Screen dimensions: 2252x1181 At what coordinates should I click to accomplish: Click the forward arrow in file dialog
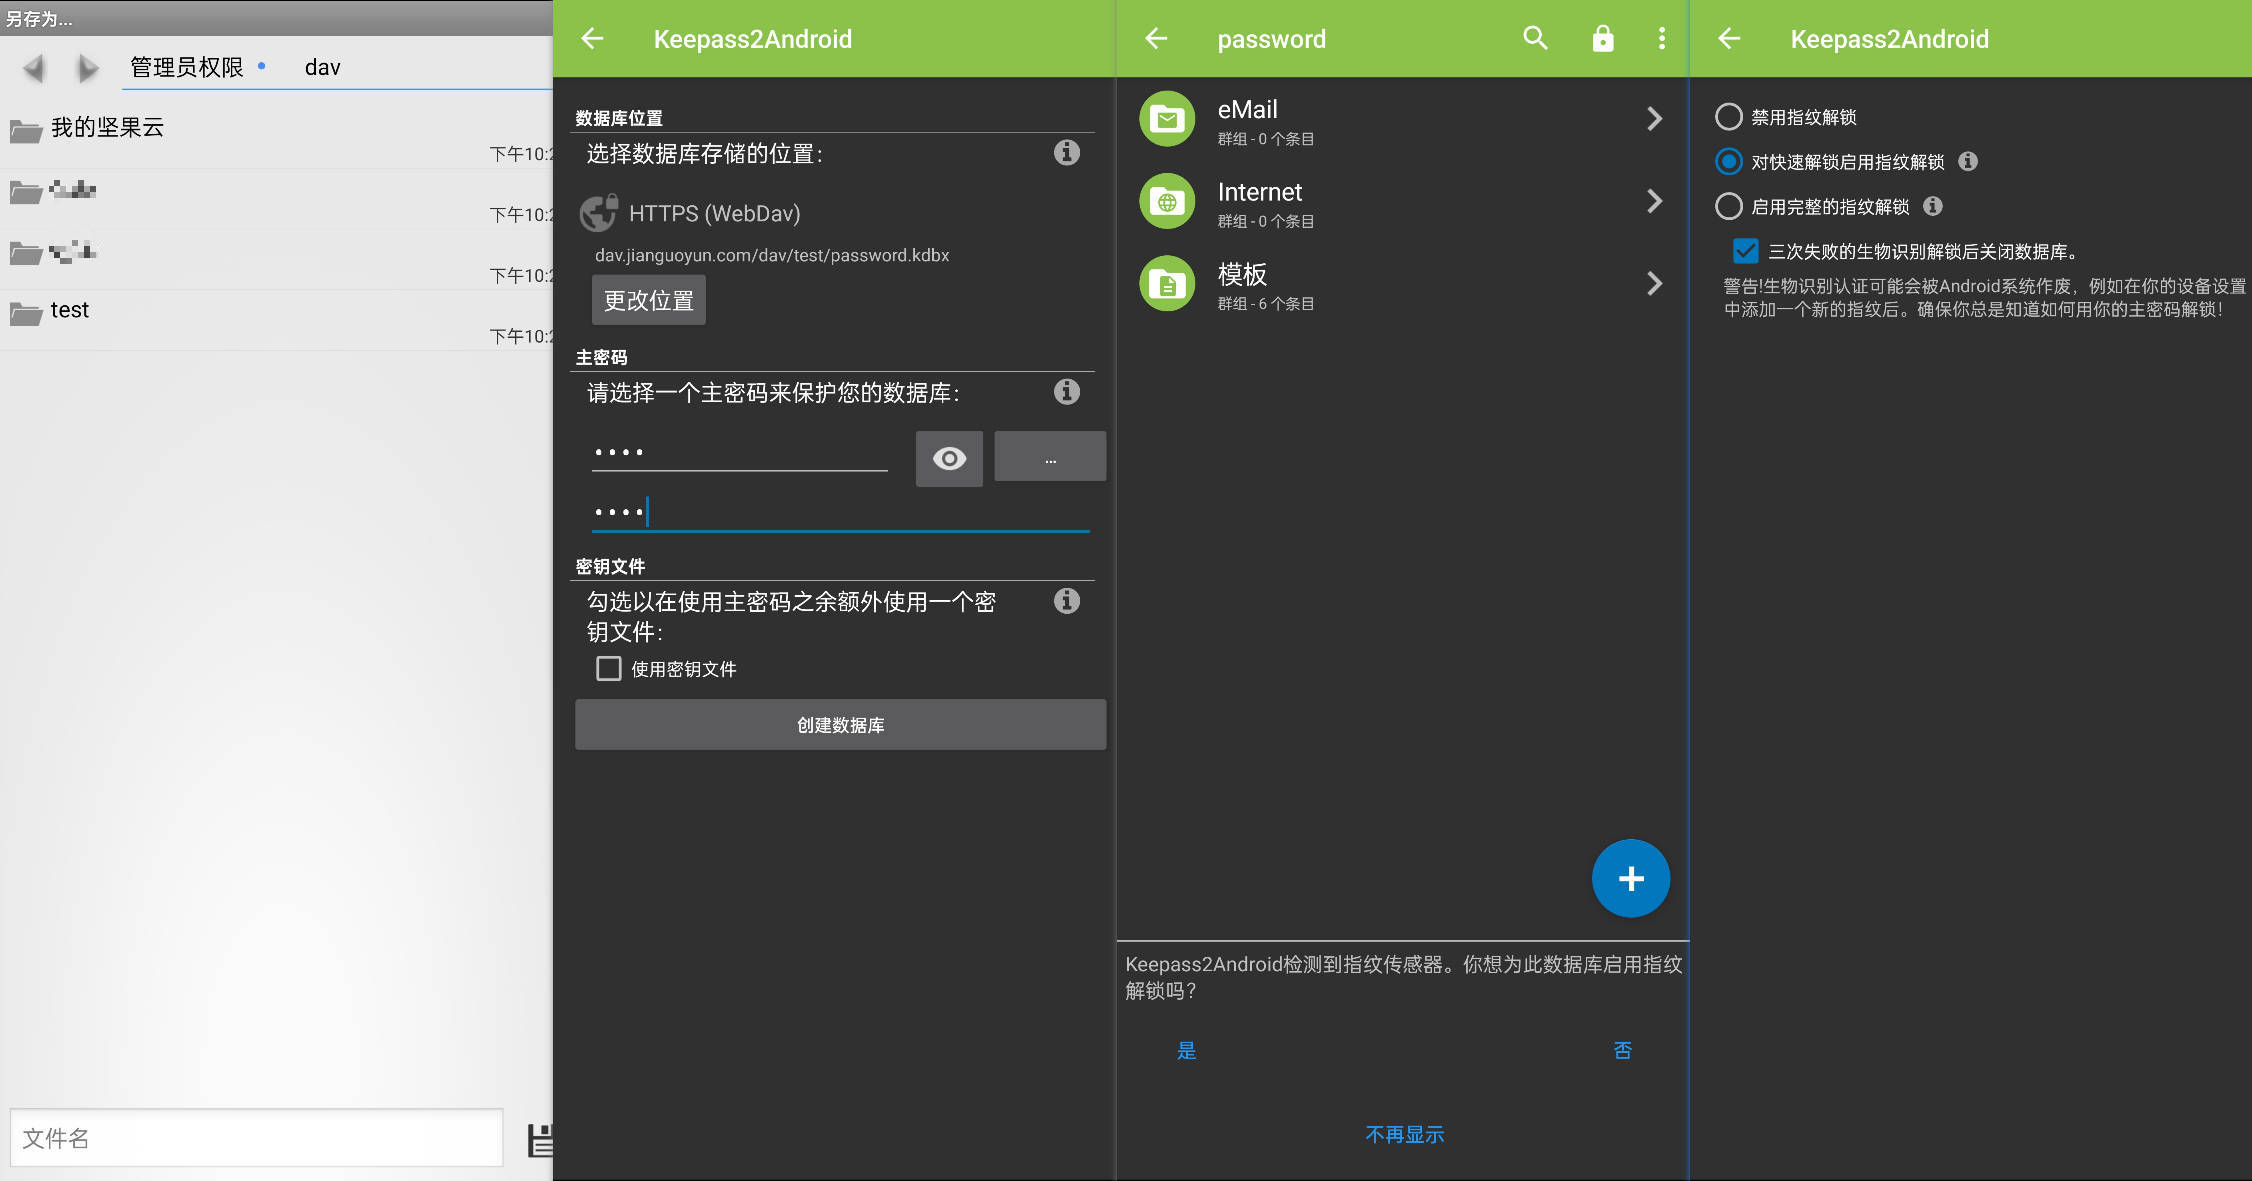tap(88, 68)
